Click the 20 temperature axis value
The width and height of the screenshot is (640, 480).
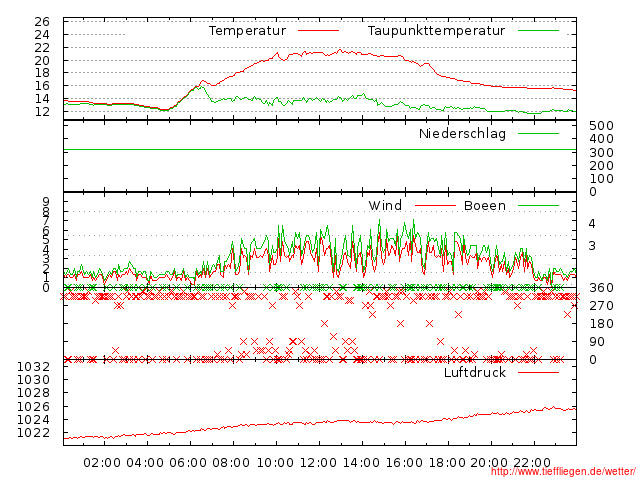pyautogui.click(x=42, y=60)
